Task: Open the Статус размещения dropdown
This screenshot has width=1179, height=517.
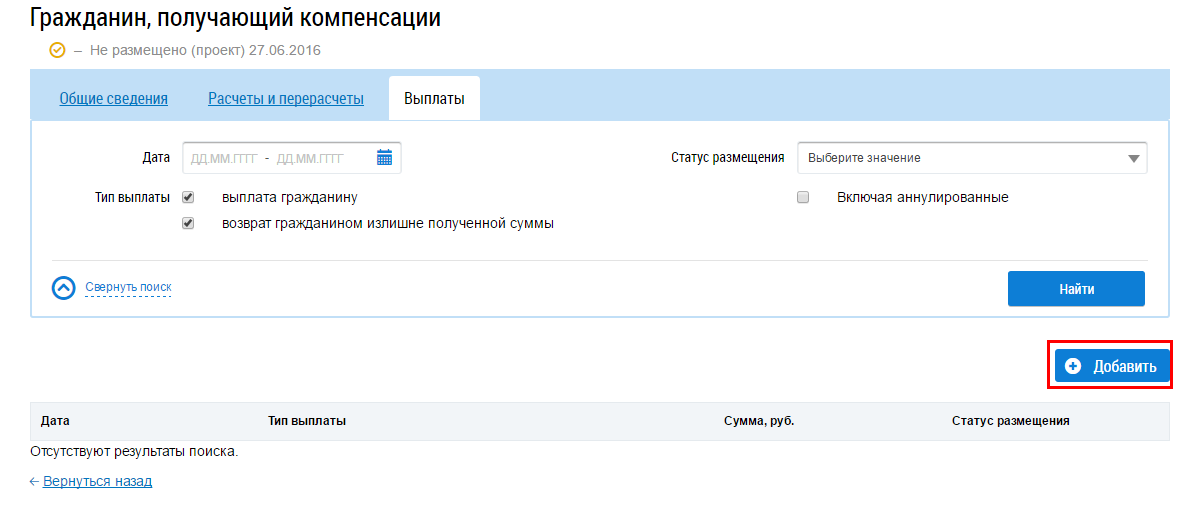Action: click(x=971, y=158)
